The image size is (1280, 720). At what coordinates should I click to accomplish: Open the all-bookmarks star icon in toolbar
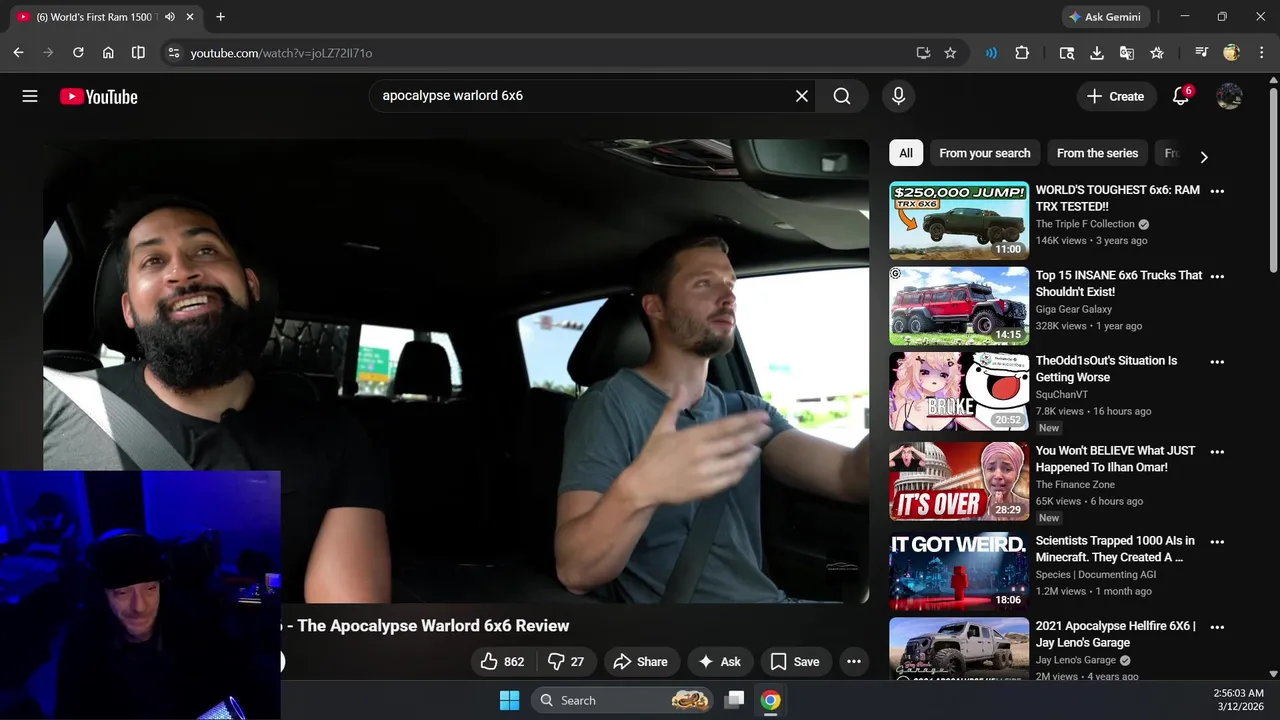1157,53
